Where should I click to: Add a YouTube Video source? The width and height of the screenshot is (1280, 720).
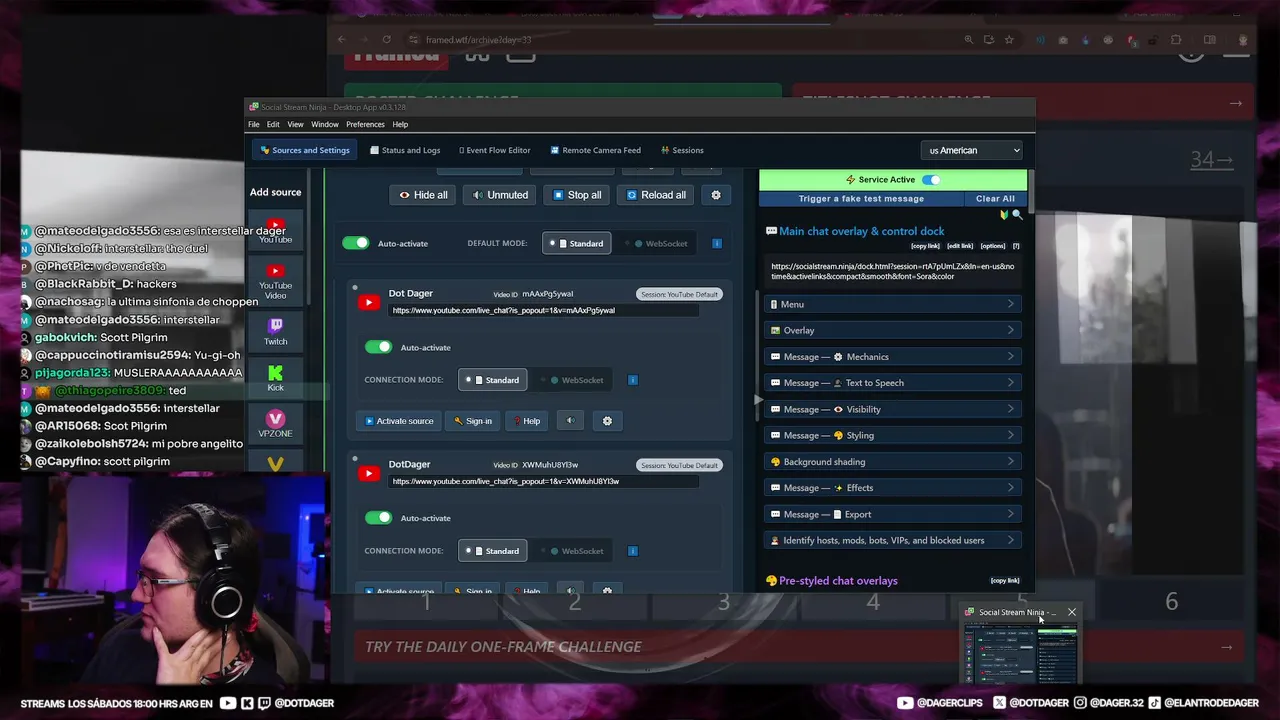[275, 281]
